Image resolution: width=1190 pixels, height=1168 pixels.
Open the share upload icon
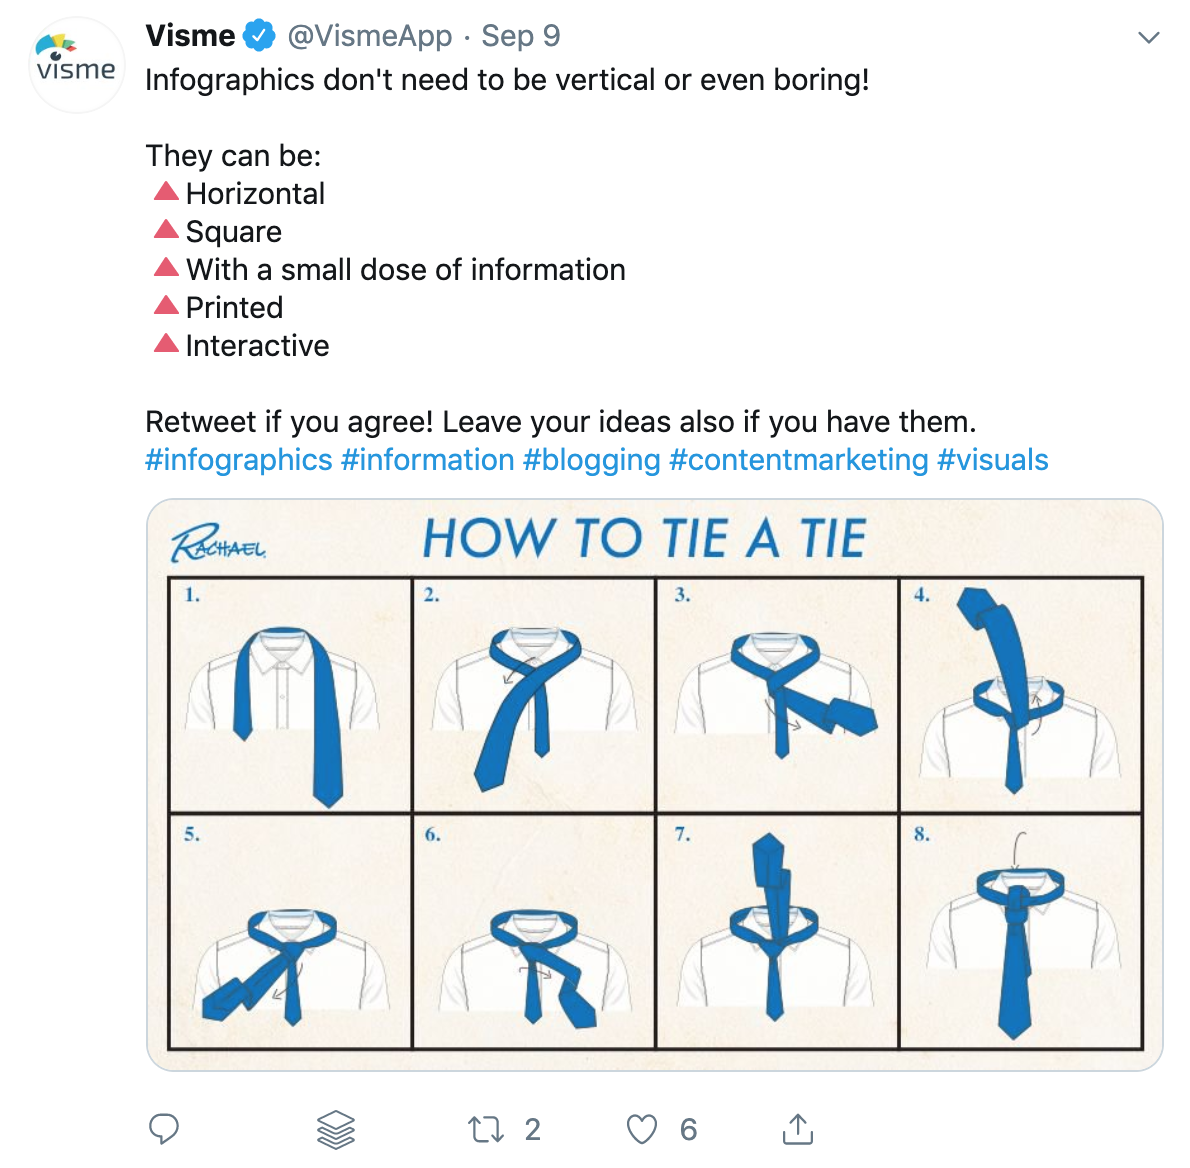798,1129
